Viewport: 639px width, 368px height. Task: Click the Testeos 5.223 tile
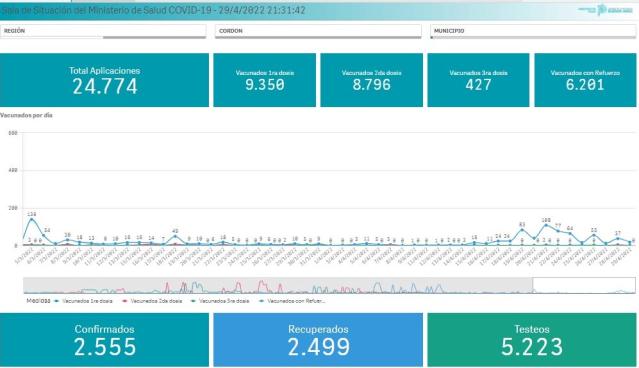(532, 340)
